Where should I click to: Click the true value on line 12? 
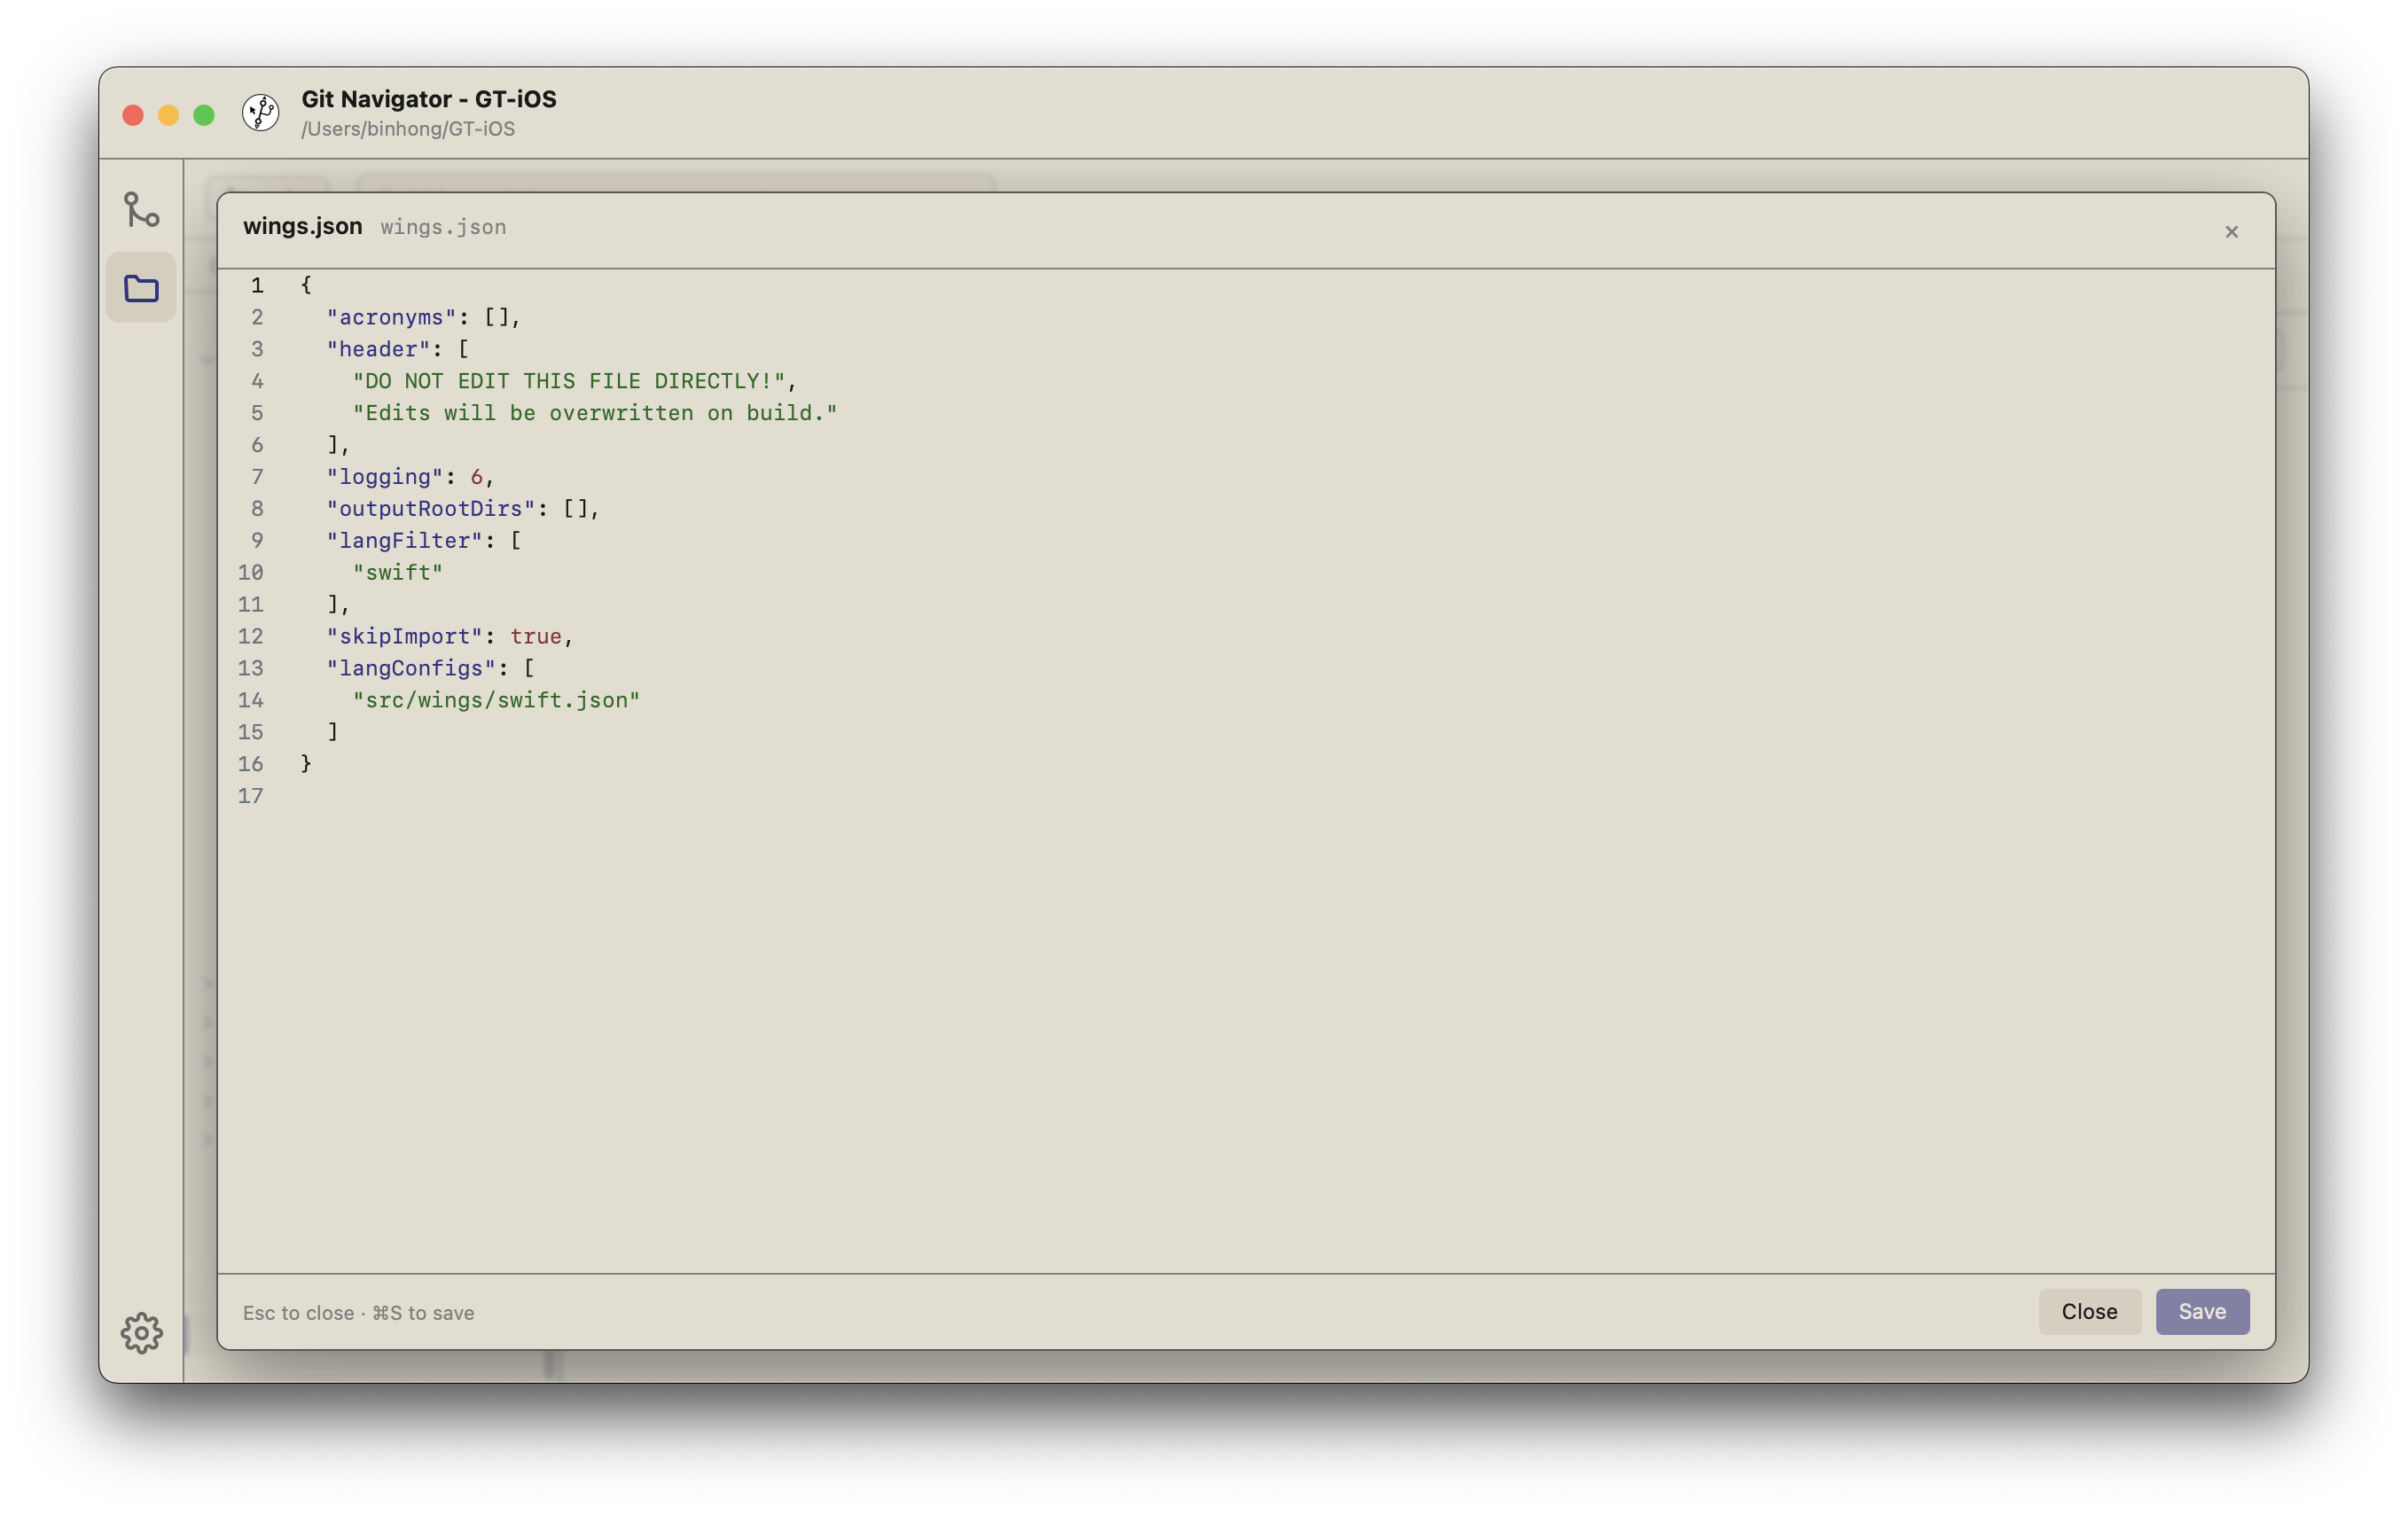coord(536,636)
